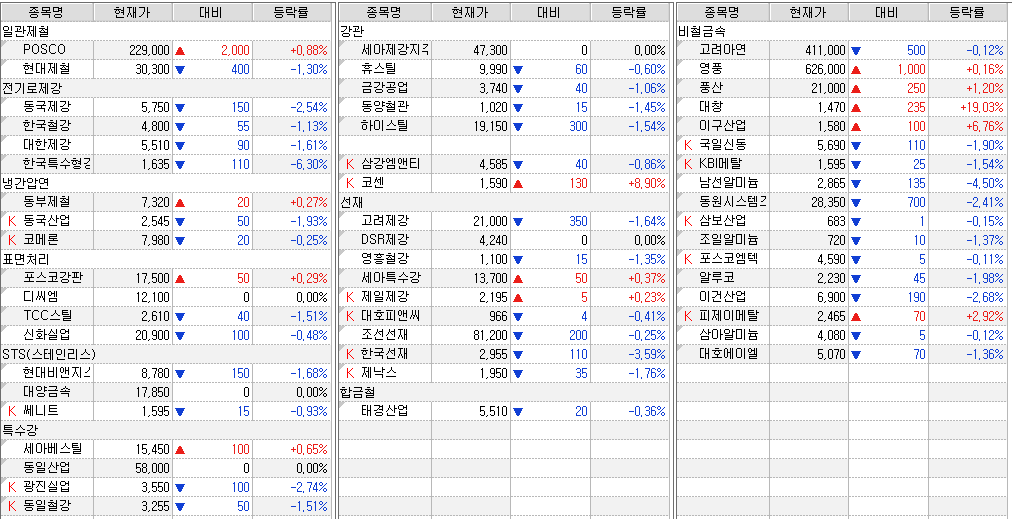Click the K marker next to 쎄니트

(x=12, y=411)
